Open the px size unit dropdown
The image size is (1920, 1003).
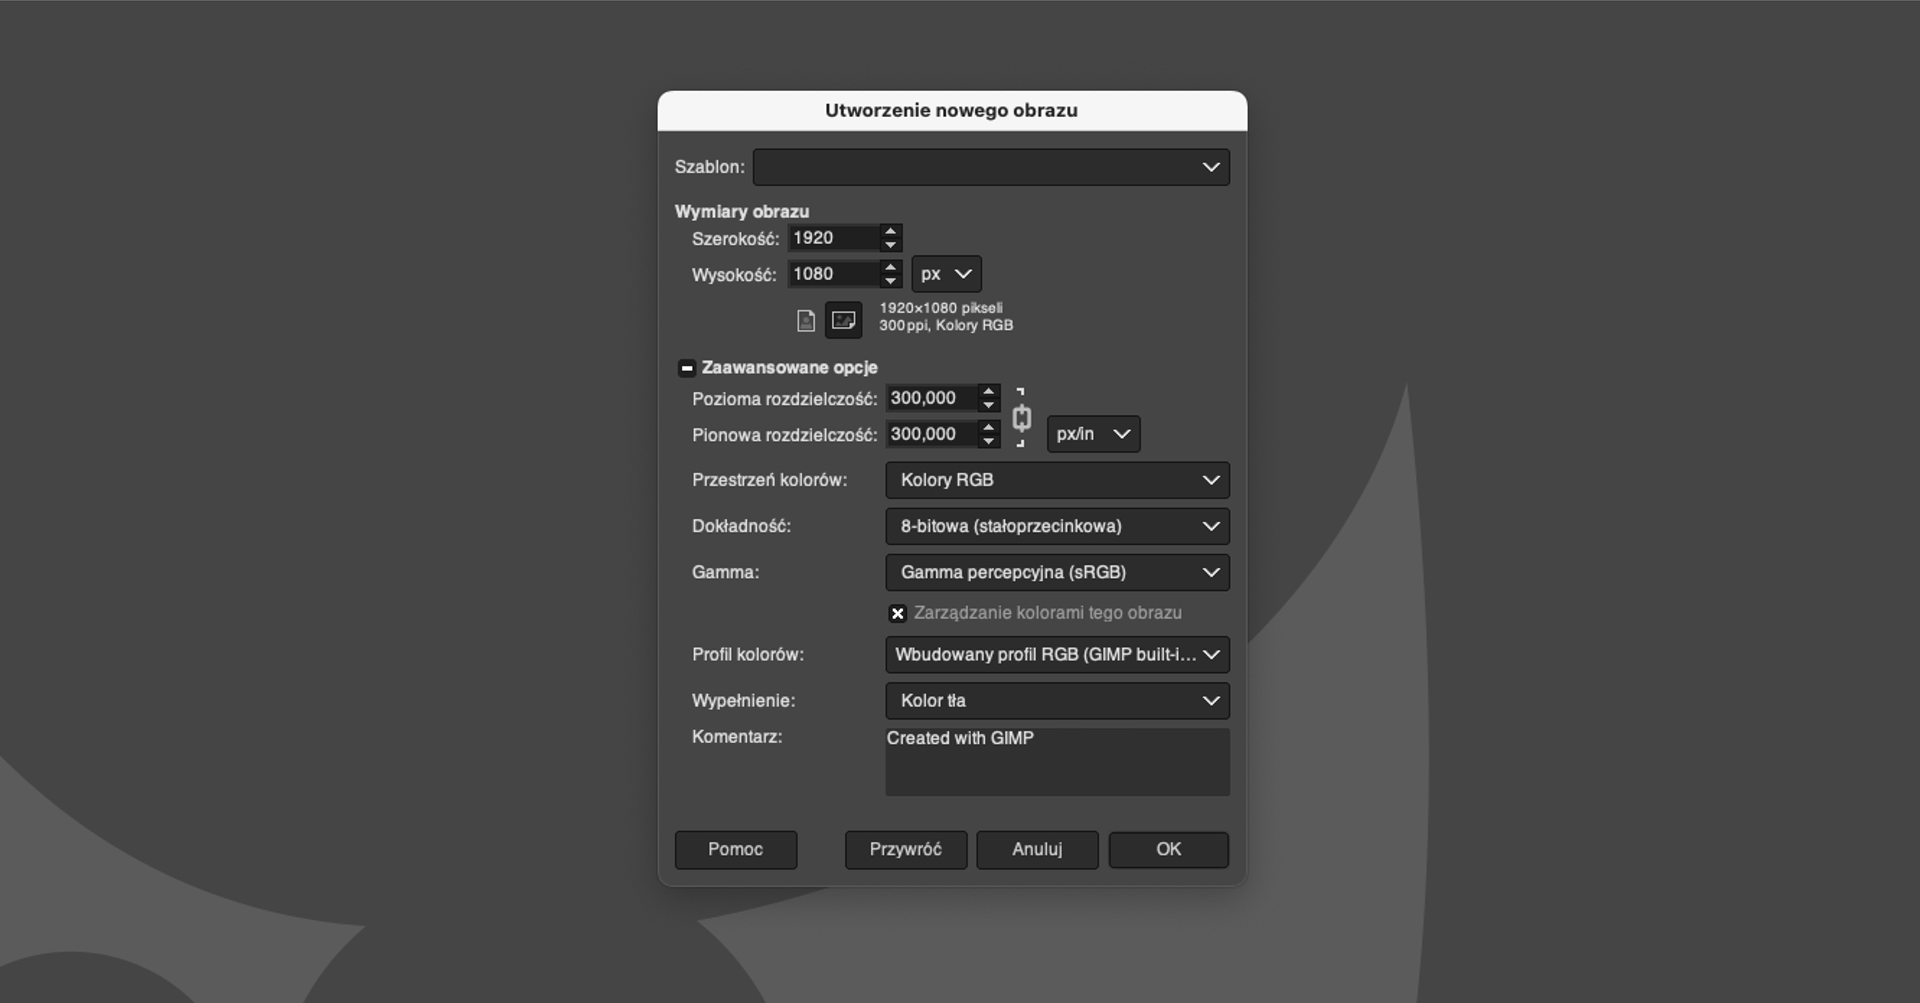[945, 274]
